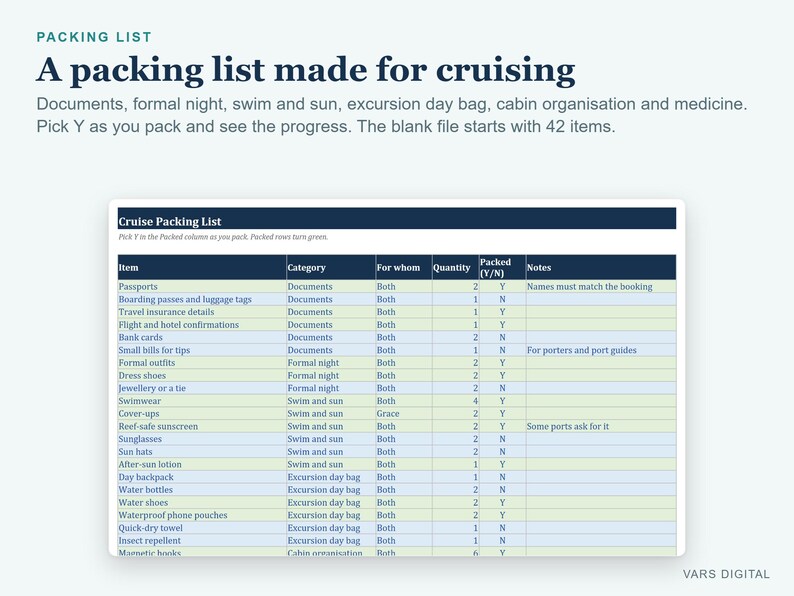Viewport: 794px width, 596px height.
Task: Open Packed dropdown cell for Passports row
Action: point(502,287)
